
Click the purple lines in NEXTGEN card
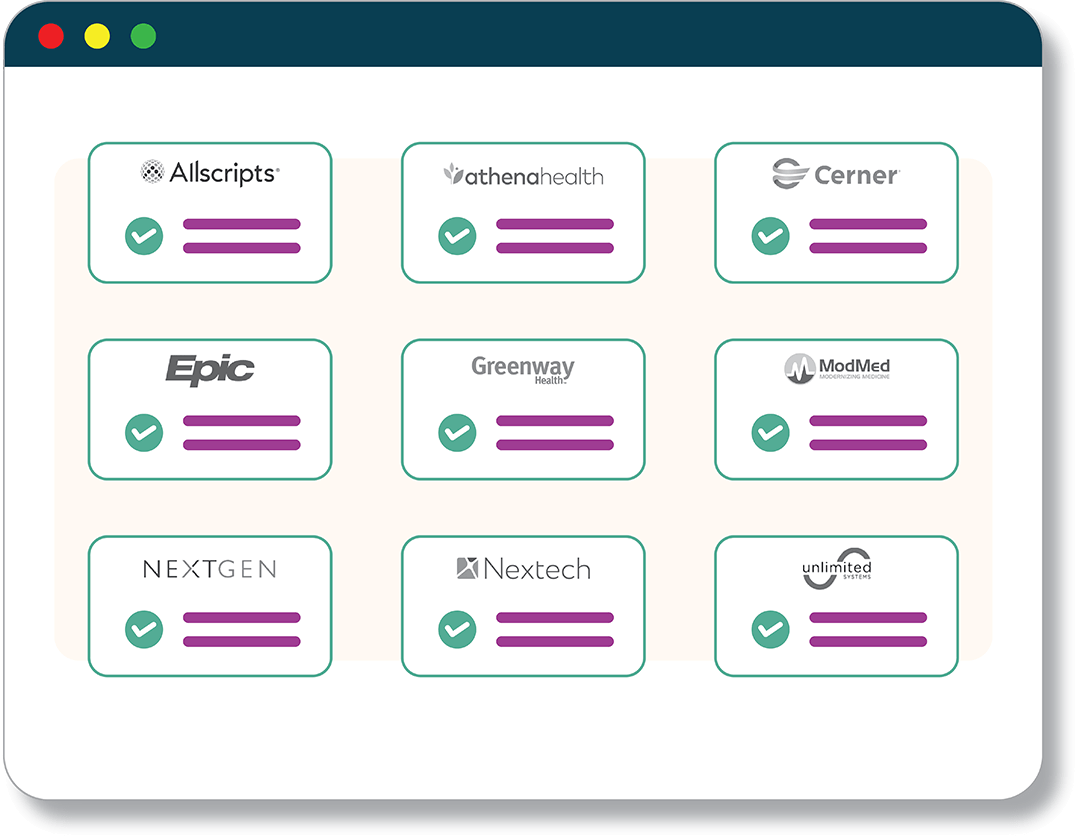click(x=242, y=629)
